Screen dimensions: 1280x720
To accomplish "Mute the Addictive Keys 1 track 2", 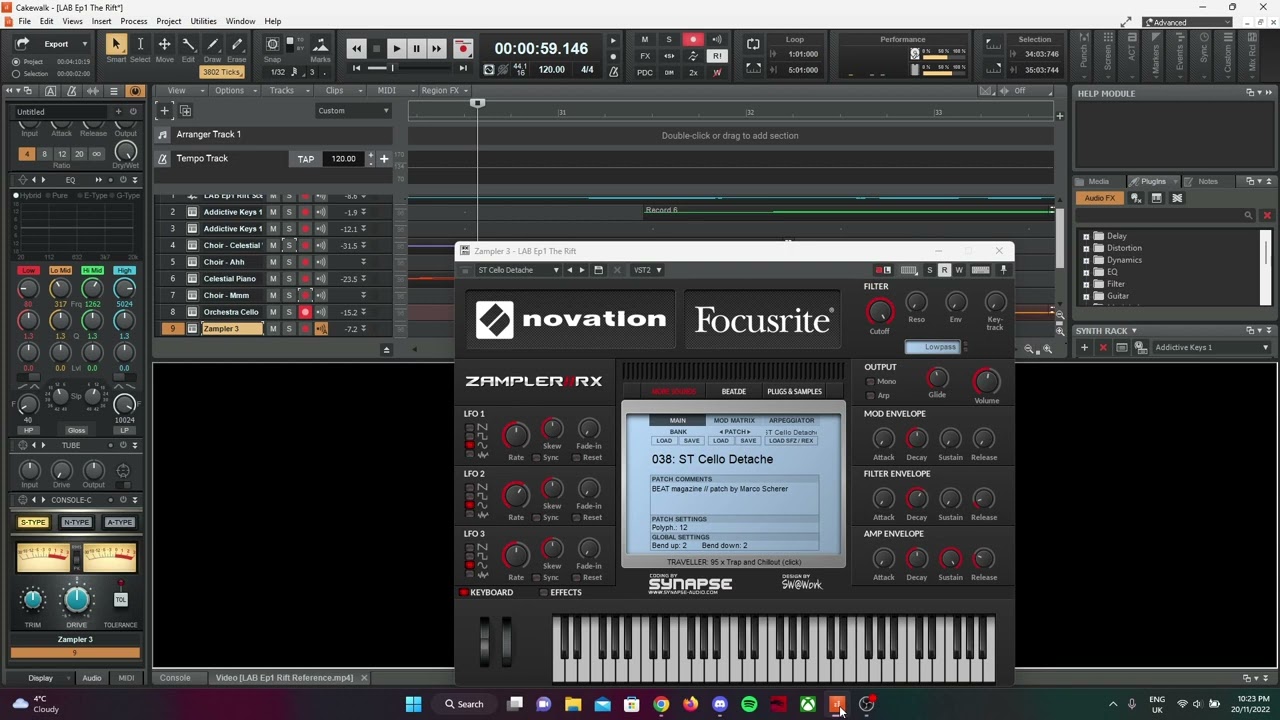I will coord(272,212).
